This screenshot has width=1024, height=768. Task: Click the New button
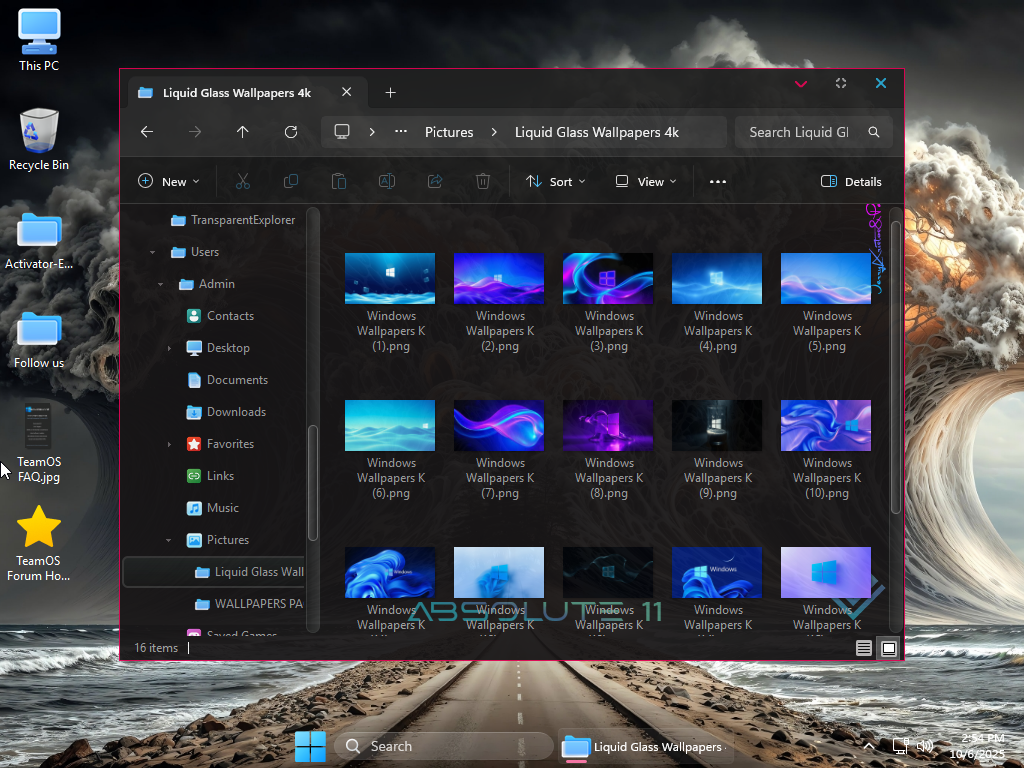coord(168,182)
